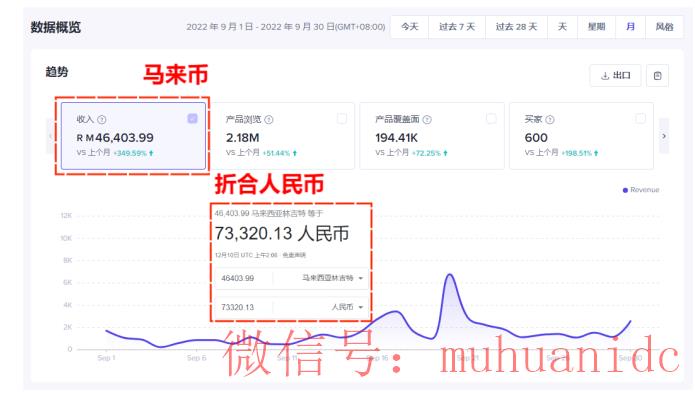
Task: Check the 买家 metric checkbox
Action: coord(640,118)
